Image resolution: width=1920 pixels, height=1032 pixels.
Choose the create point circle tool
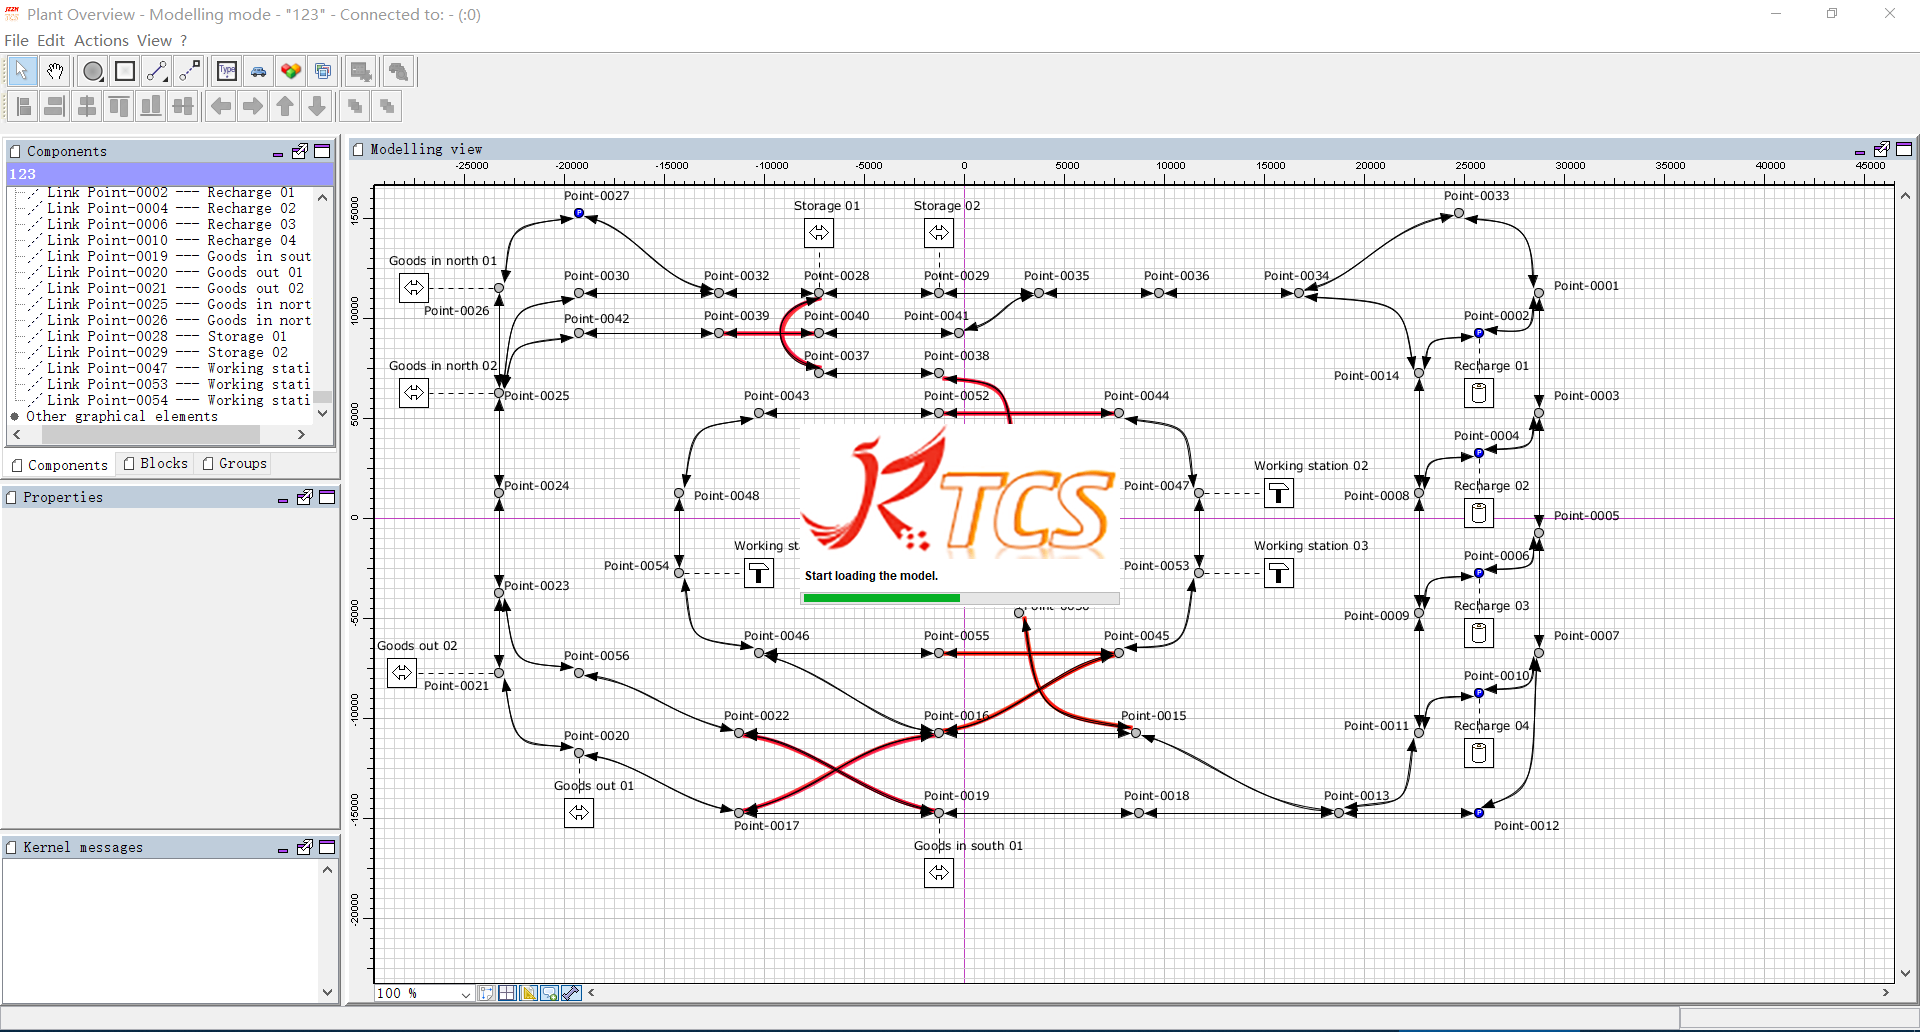(93, 71)
